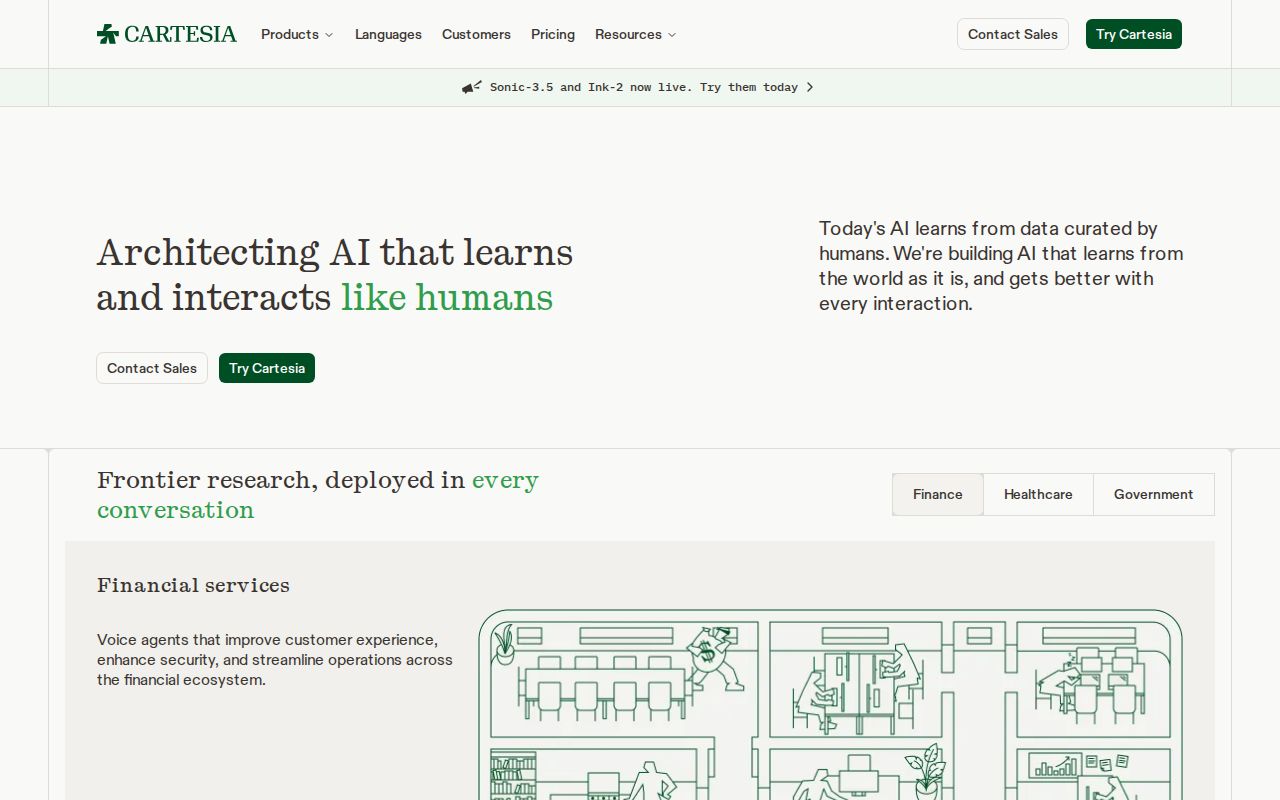Image resolution: width=1280 pixels, height=800 pixels.
Task: Switch to the Healthcare tab
Action: pos(1038,494)
